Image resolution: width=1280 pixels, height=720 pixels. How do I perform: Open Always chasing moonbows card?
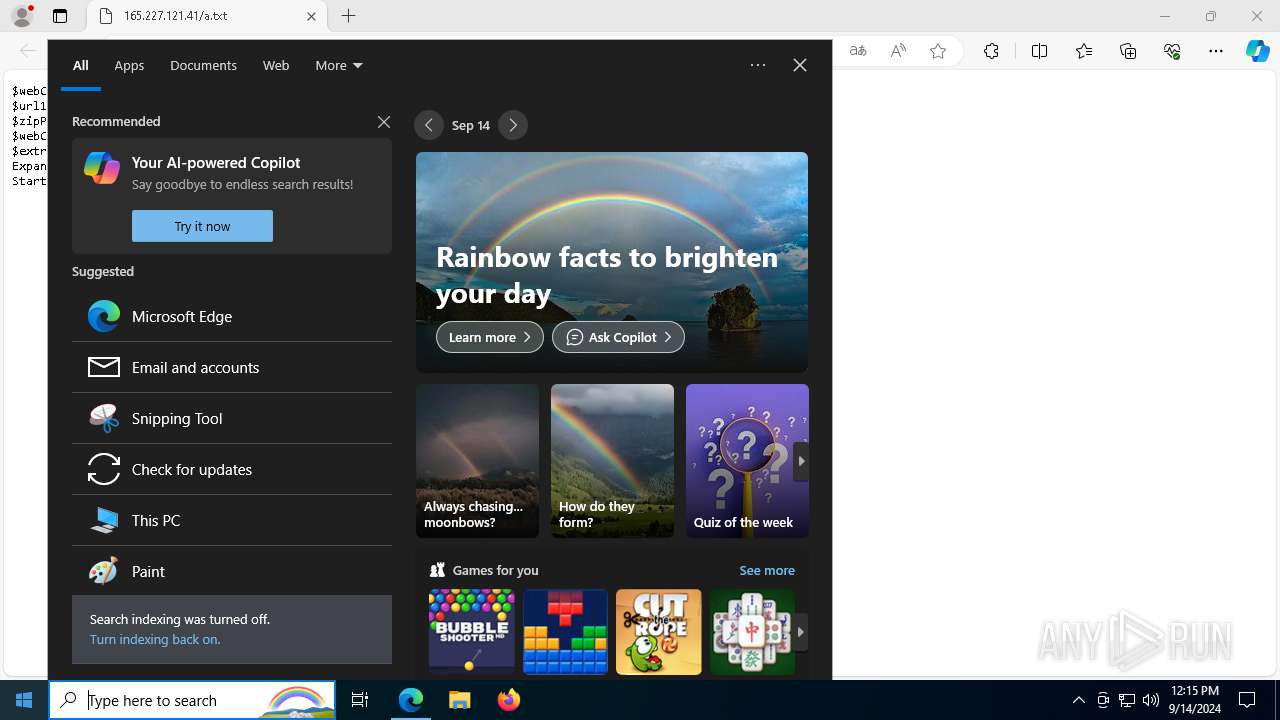click(x=477, y=461)
